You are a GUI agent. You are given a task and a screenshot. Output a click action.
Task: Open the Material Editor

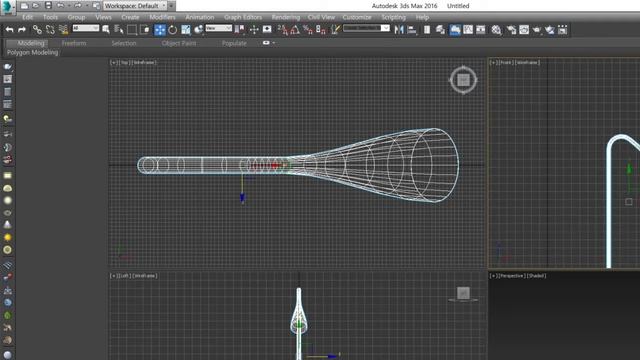(x=496, y=29)
